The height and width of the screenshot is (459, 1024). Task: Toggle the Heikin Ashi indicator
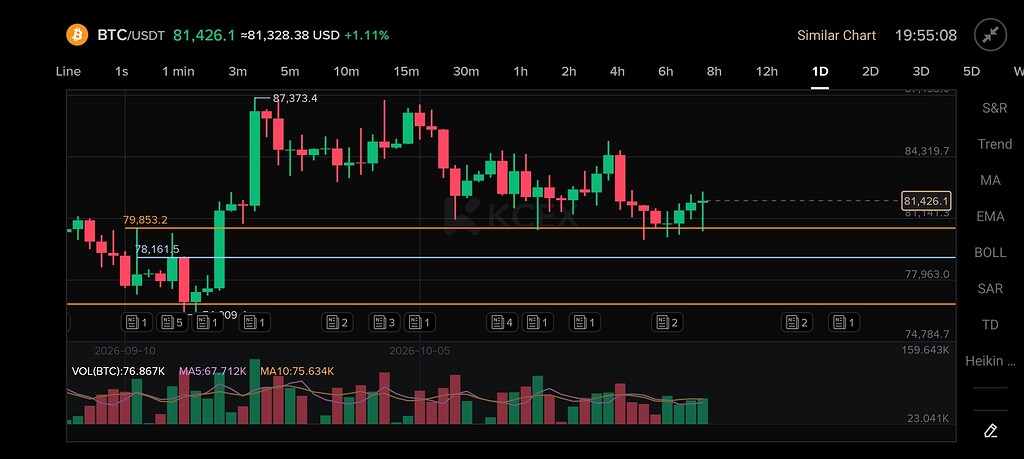991,360
